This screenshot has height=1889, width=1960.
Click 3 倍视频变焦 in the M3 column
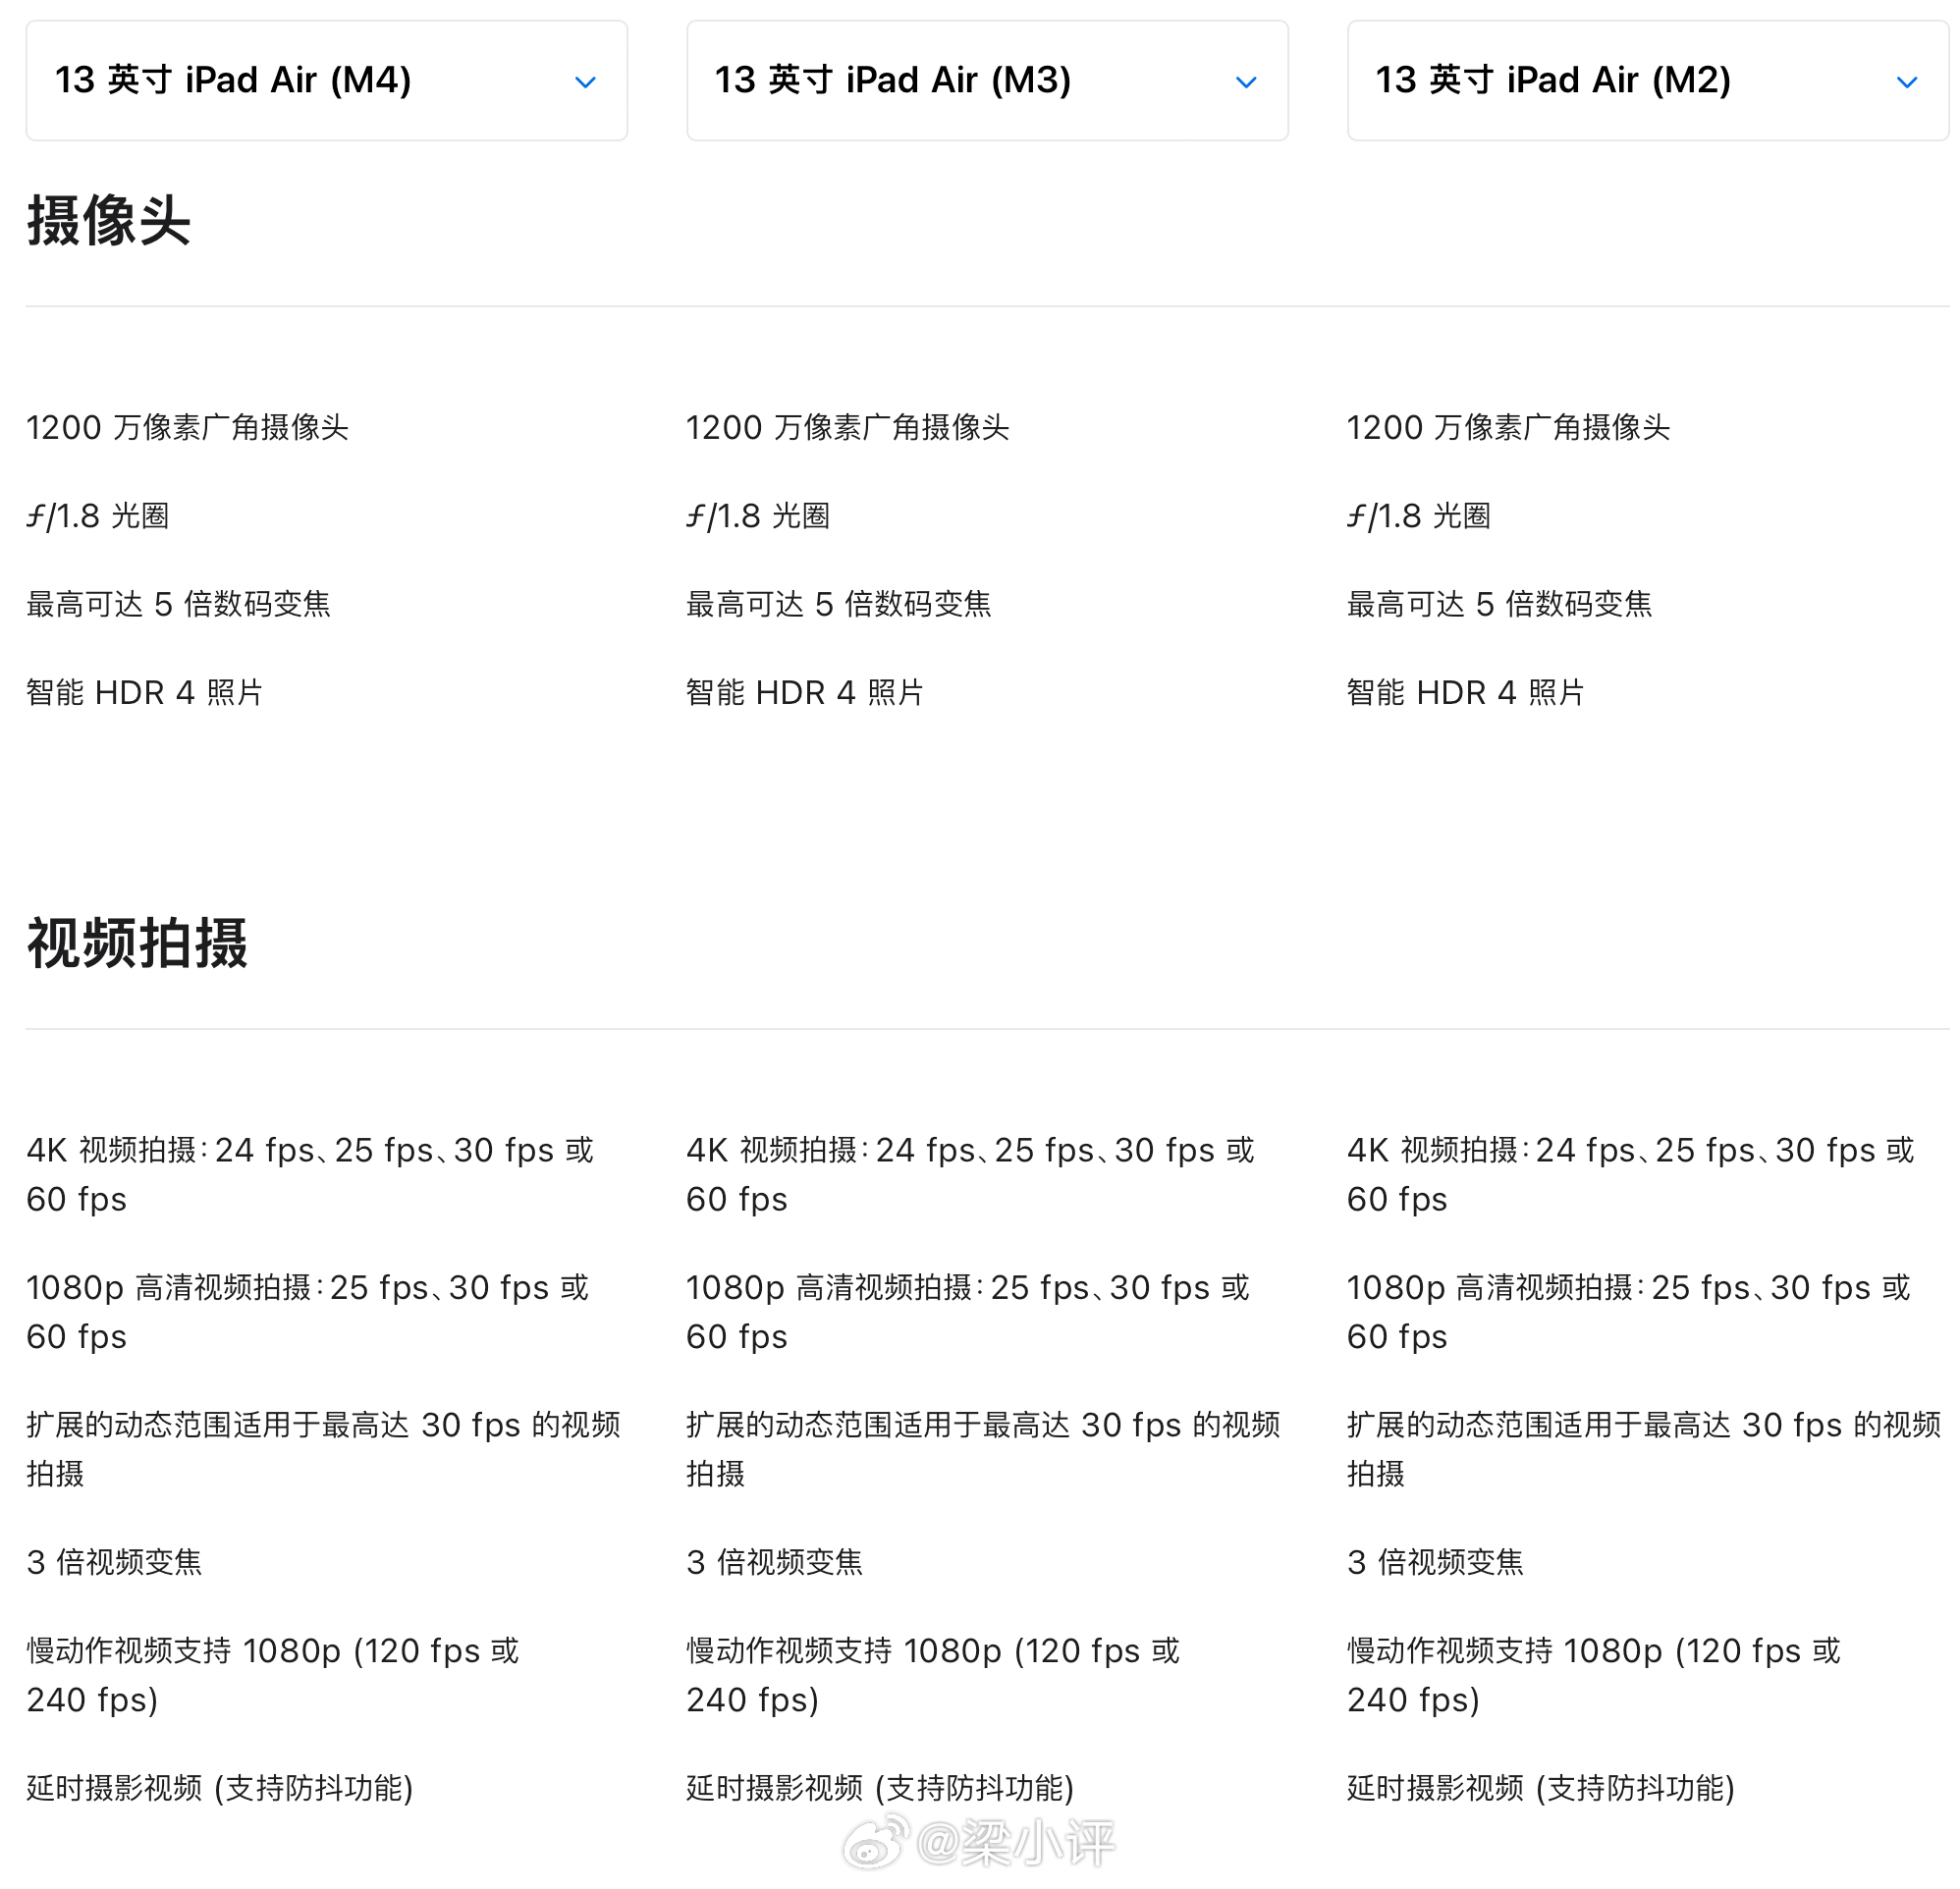(x=774, y=1561)
